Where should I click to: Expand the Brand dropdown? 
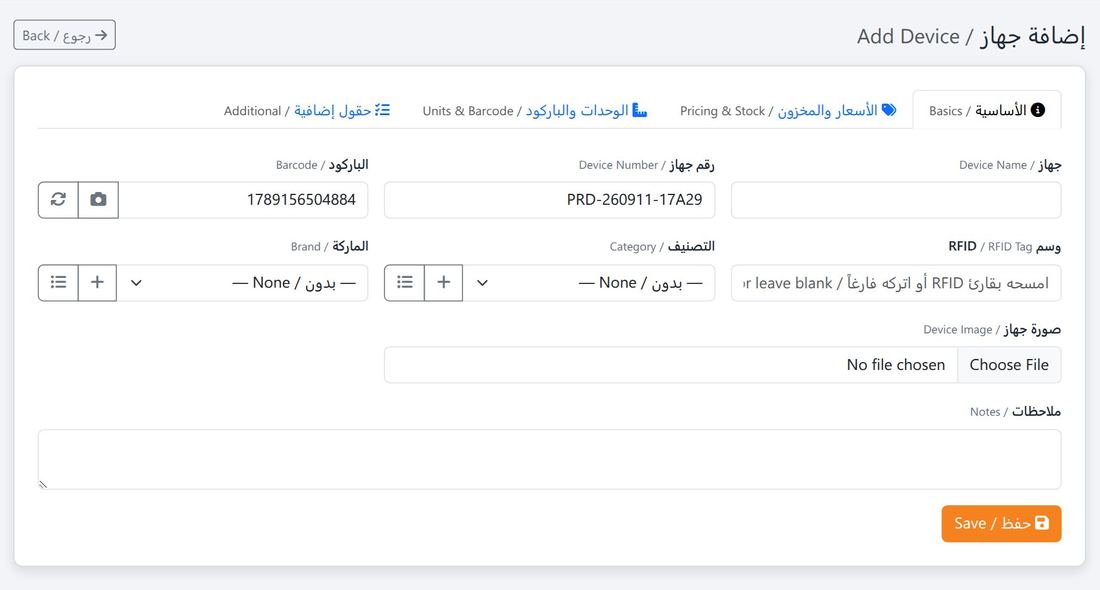242,283
